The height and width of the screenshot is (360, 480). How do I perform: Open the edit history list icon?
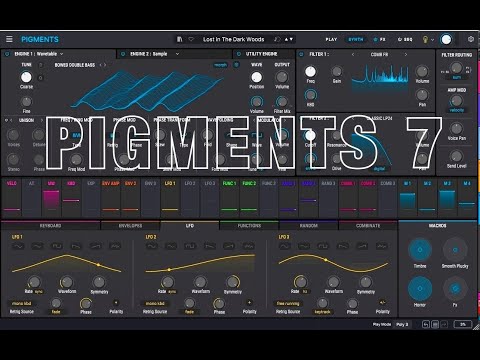[x=435, y=324]
